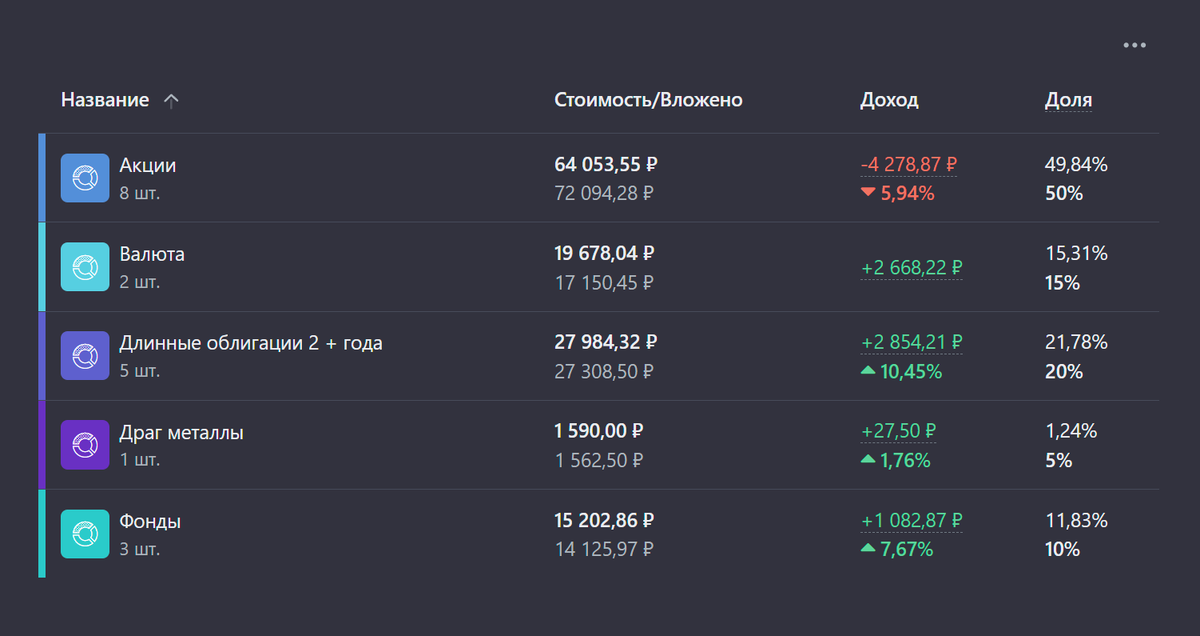This screenshot has width=1200, height=636.
Task: Click the Длинные облигации category icon
Action: pyautogui.click(x=85, y=356)
